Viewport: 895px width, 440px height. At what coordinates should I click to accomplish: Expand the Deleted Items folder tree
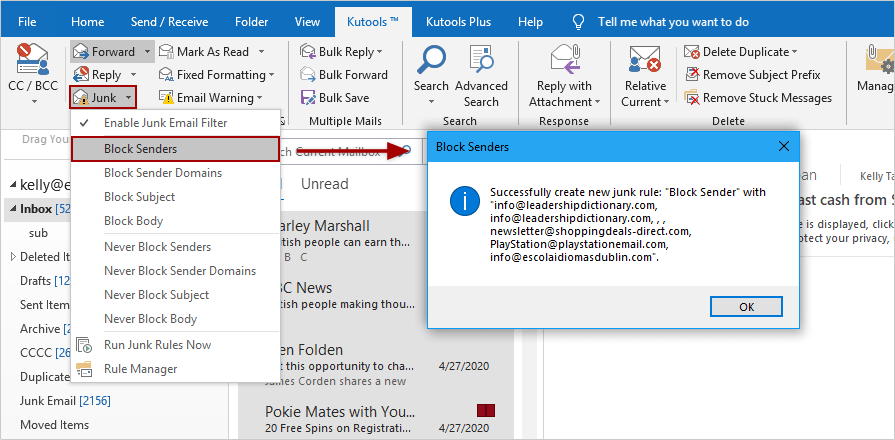click(x=14, y=257)
